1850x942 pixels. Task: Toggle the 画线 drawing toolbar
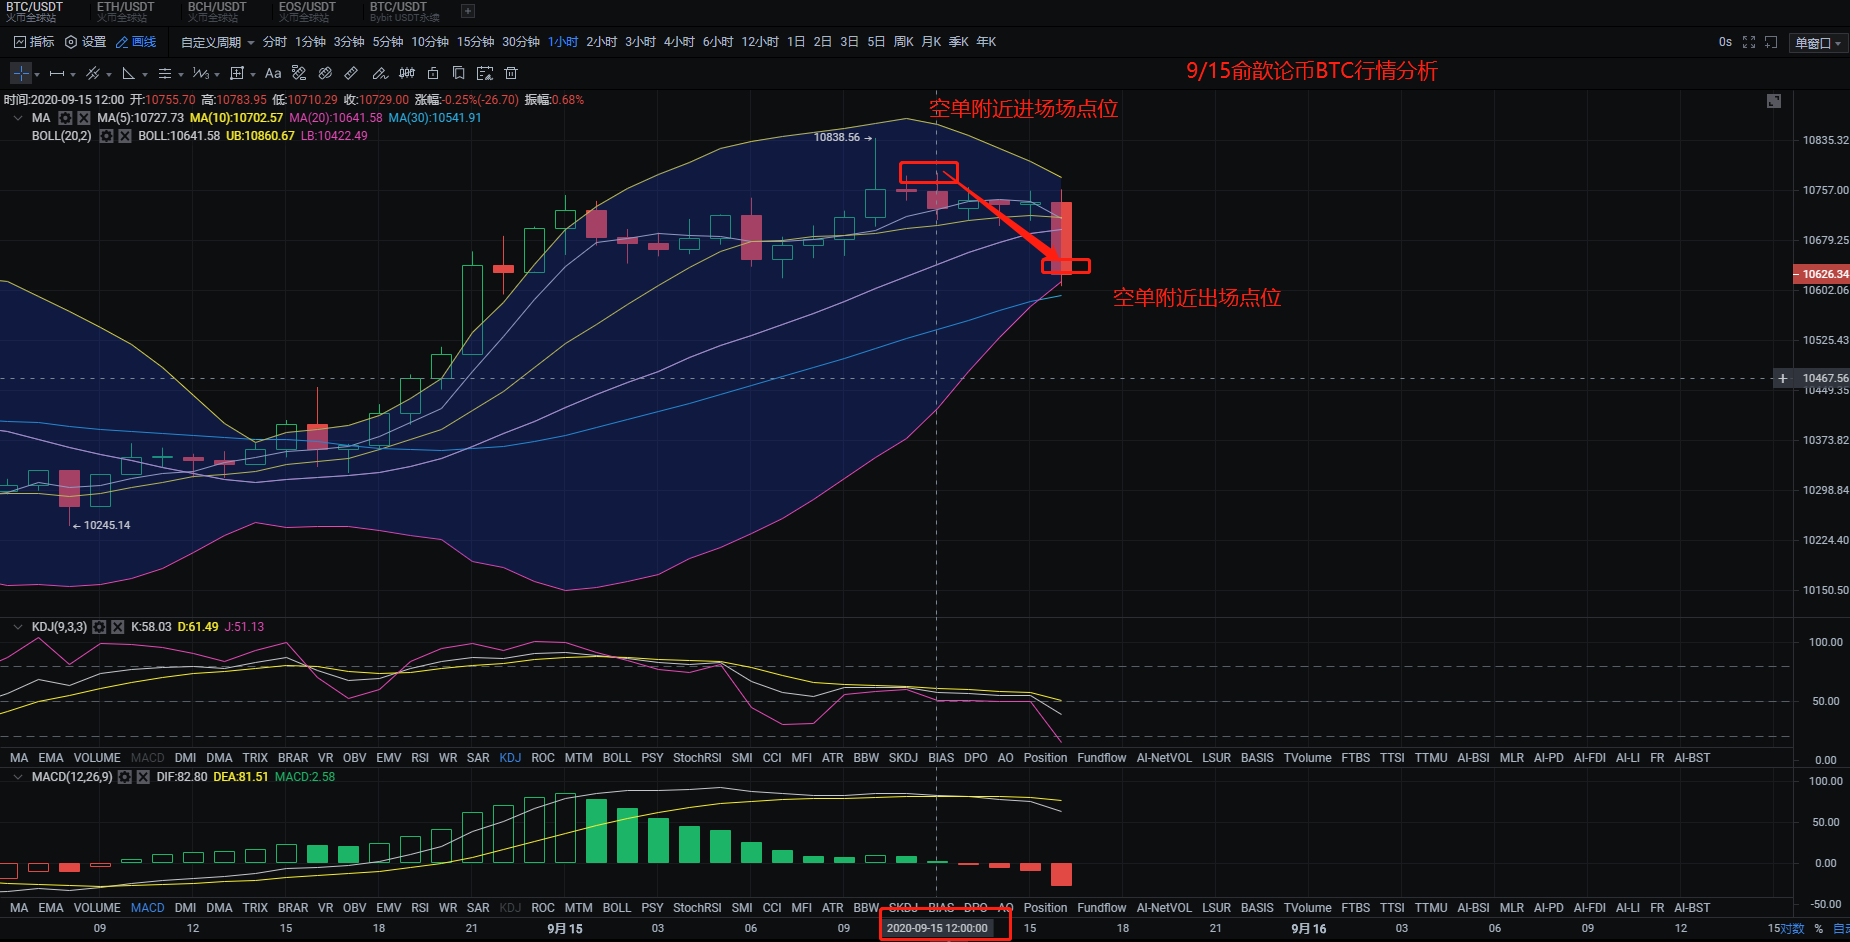pos(137,42)
